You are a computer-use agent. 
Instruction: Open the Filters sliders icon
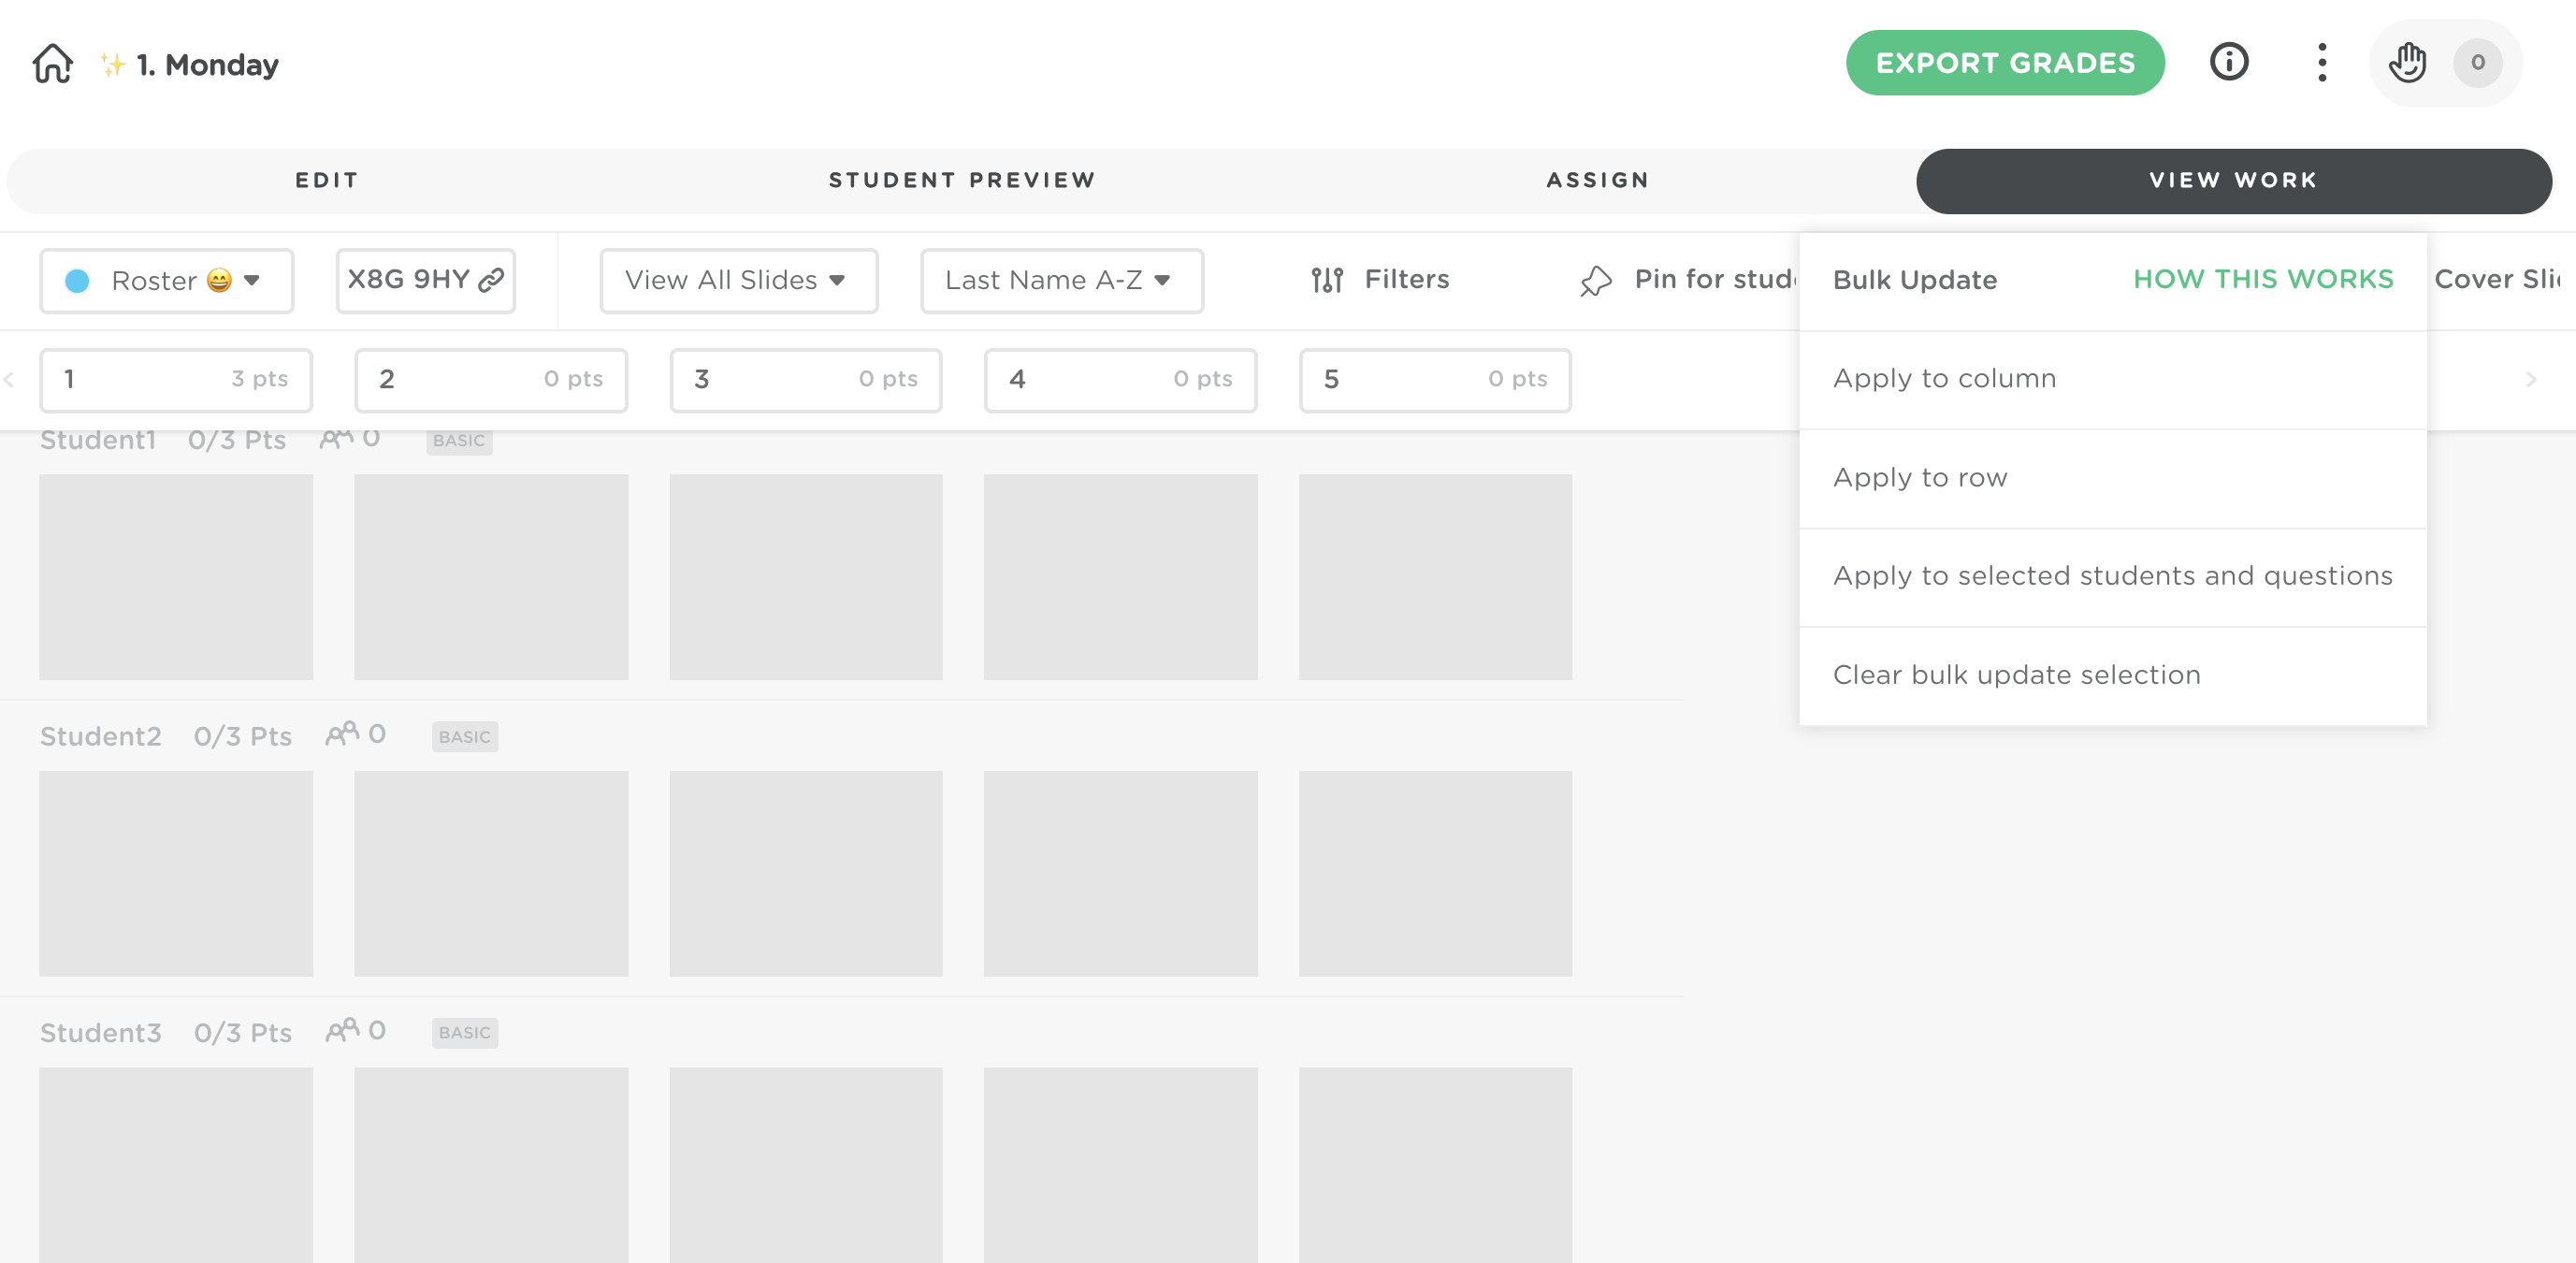click(x=1327, y=280)
